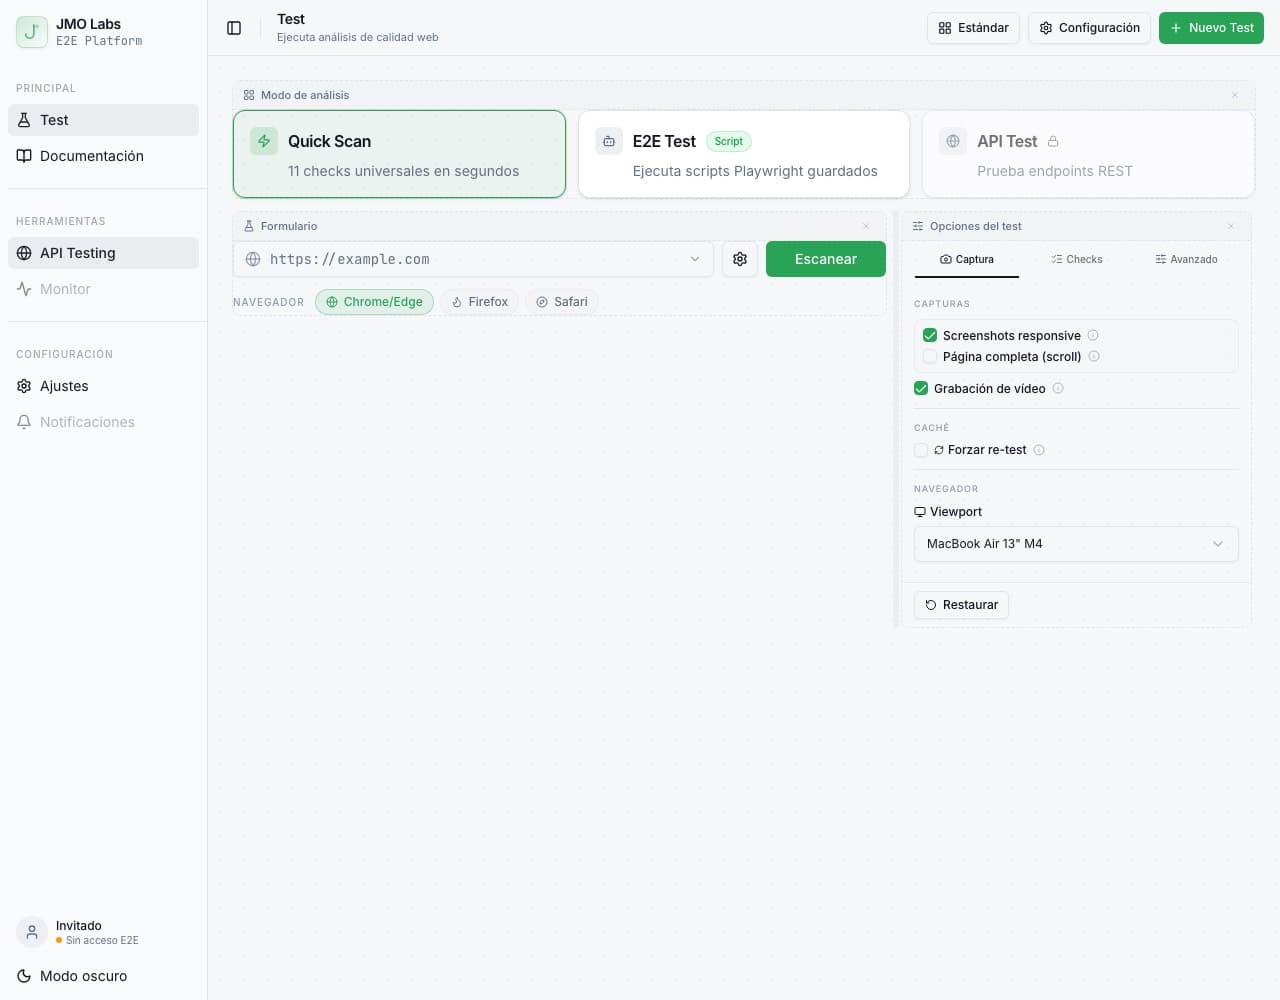Close the Opciones del test panel
The image size is (1280, 1000).
click(1231, 226)
